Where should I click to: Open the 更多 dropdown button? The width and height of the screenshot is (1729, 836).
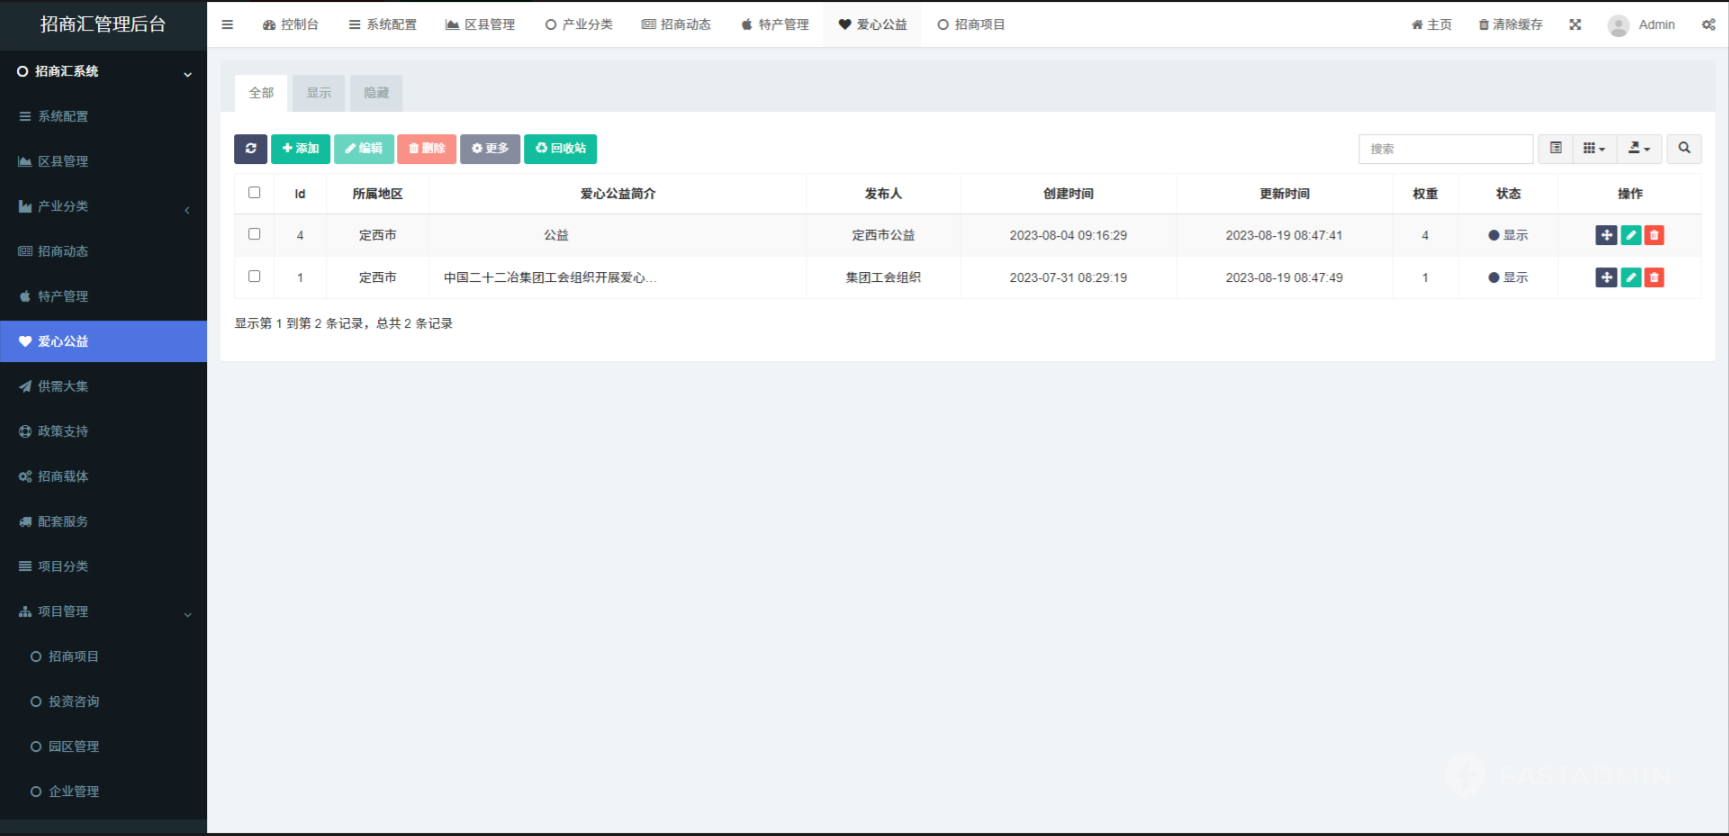coord(490,148)
